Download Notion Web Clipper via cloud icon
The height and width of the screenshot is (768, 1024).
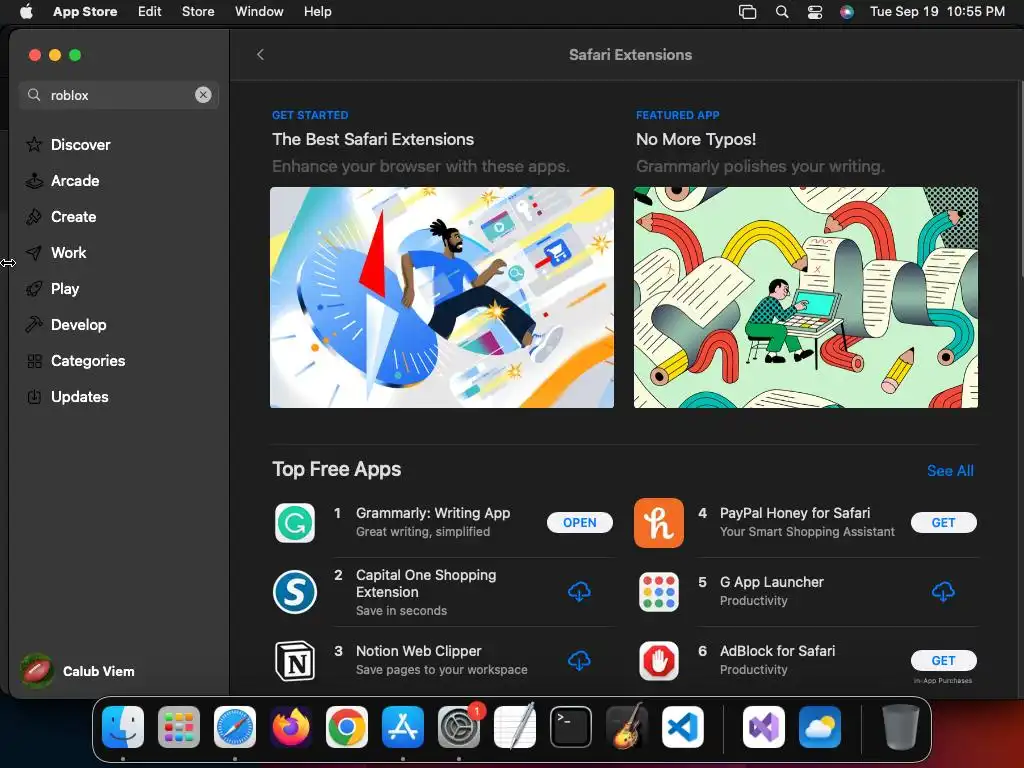tap(579, 660)
